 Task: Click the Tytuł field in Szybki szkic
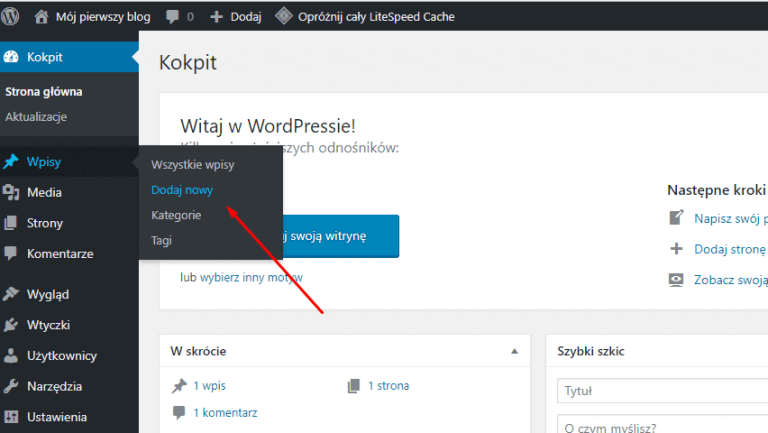[x=660, y=390]
